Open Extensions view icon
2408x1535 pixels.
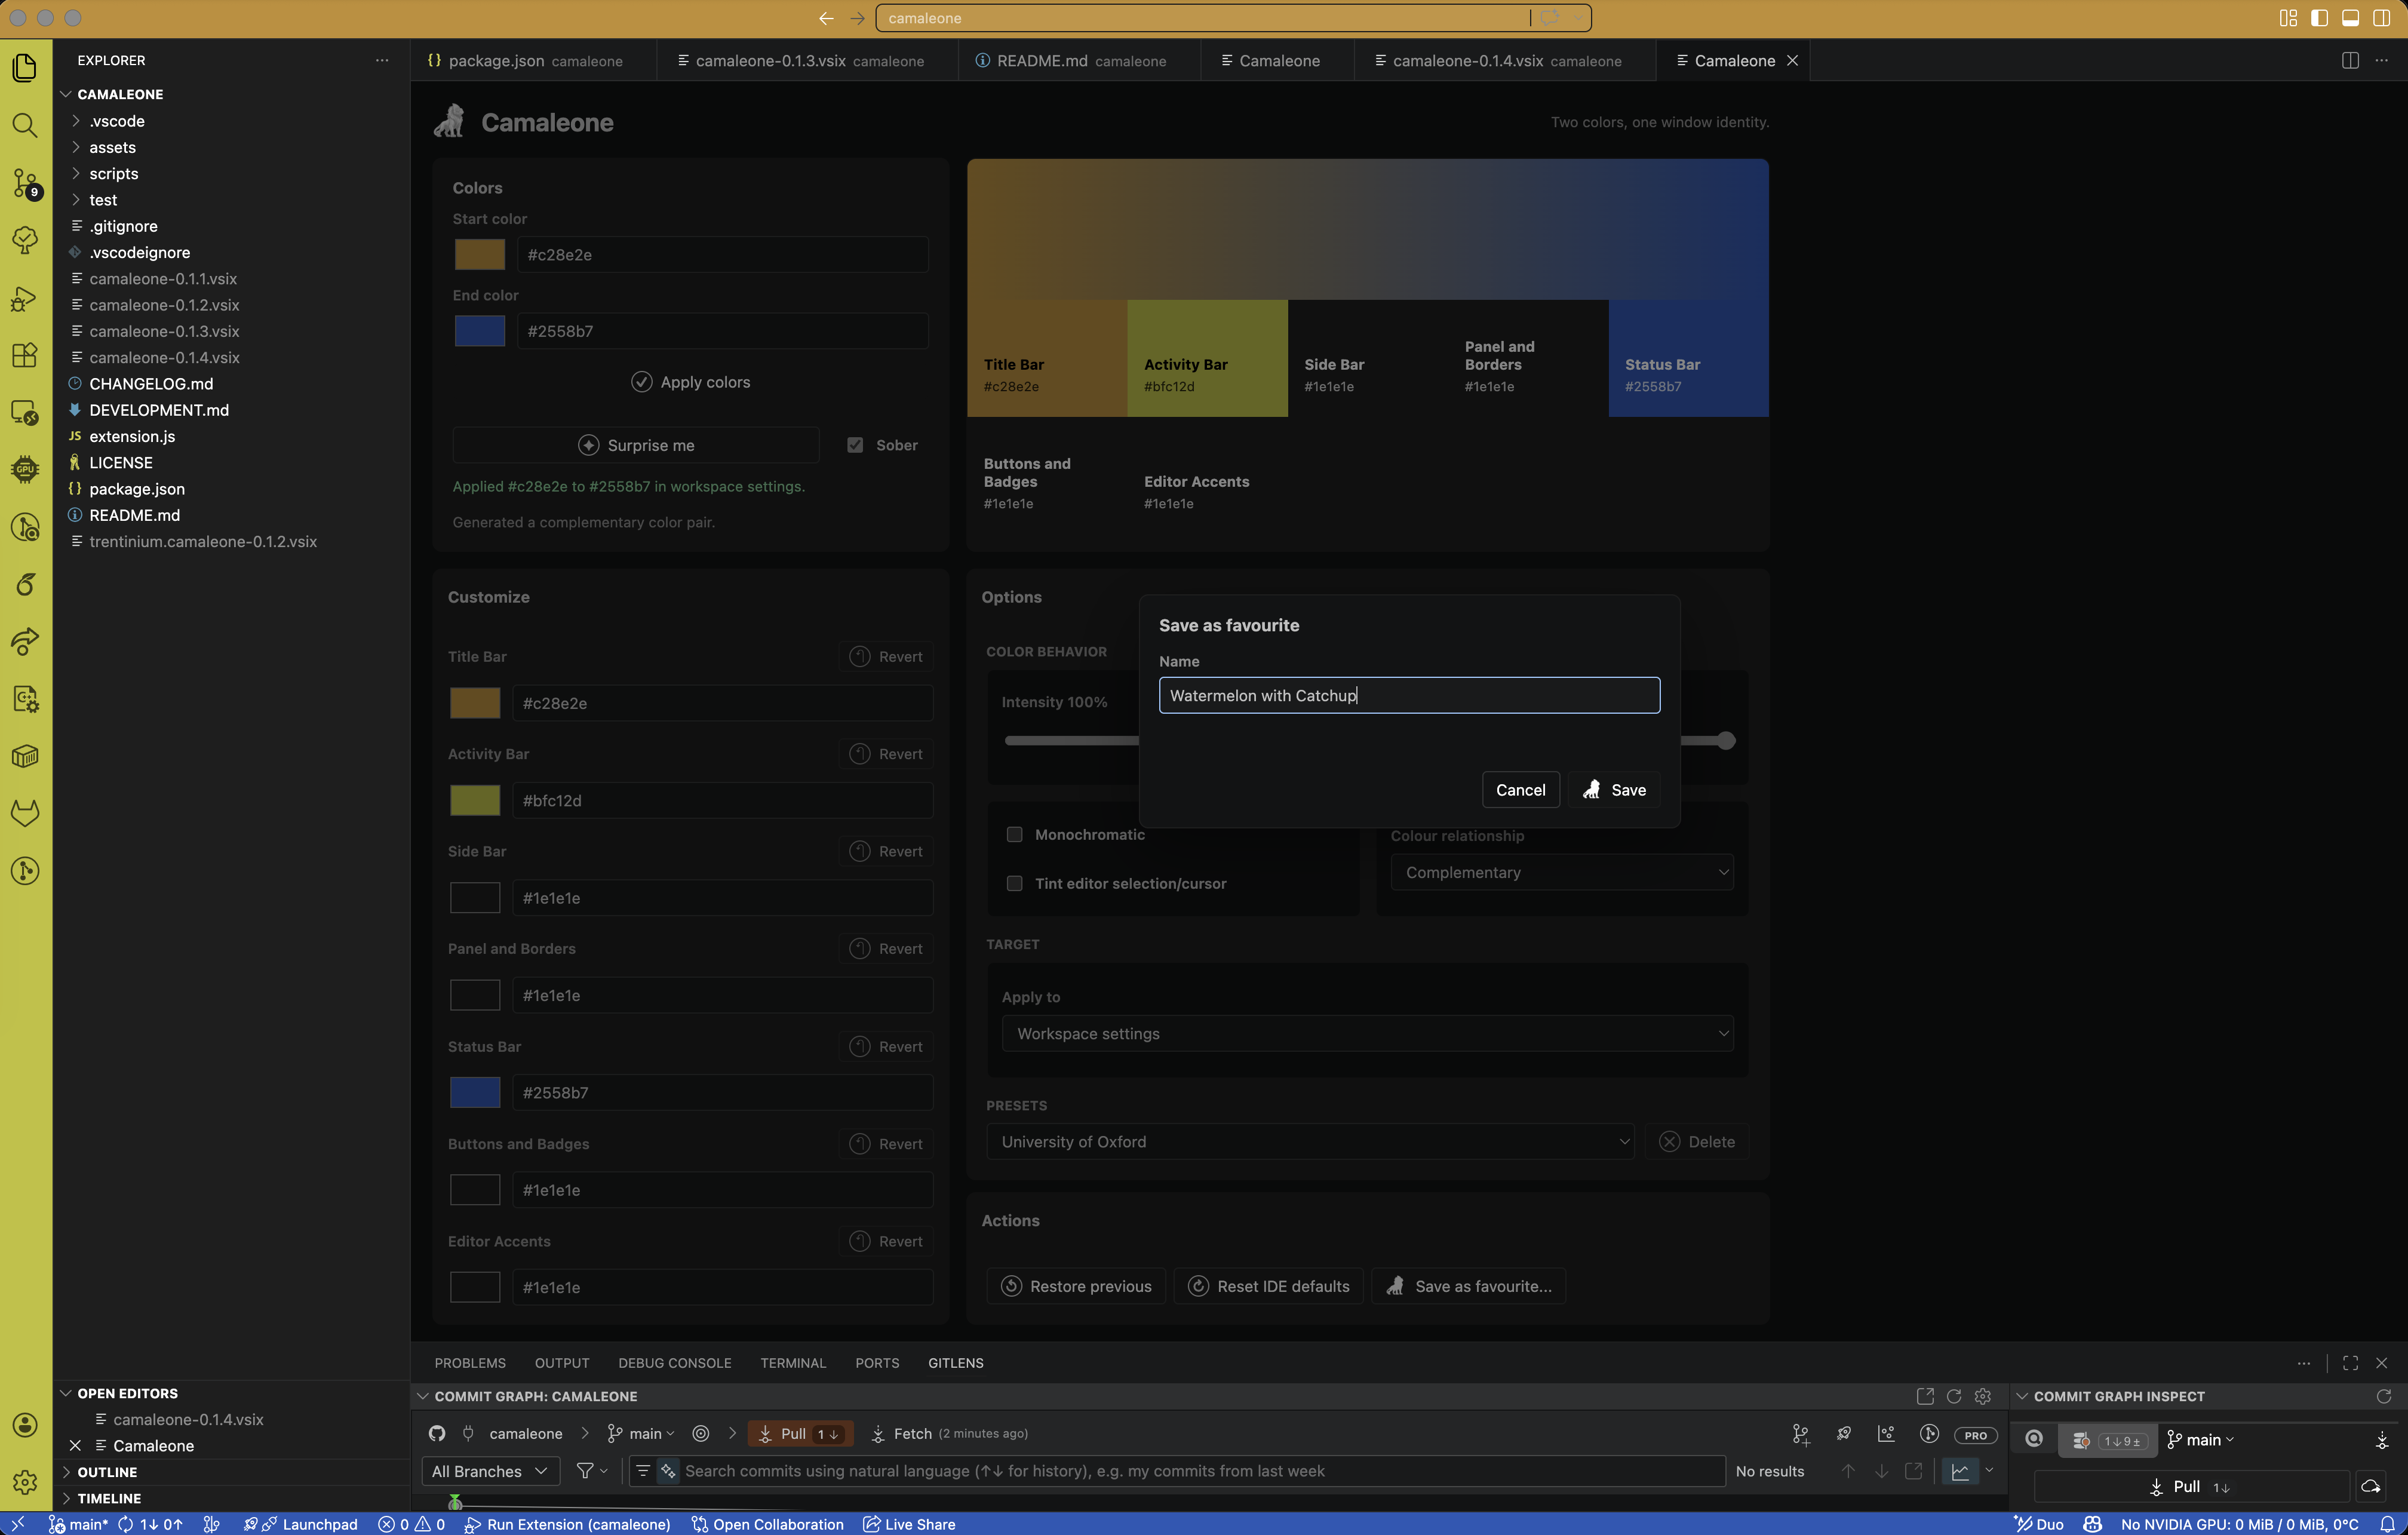25,355
